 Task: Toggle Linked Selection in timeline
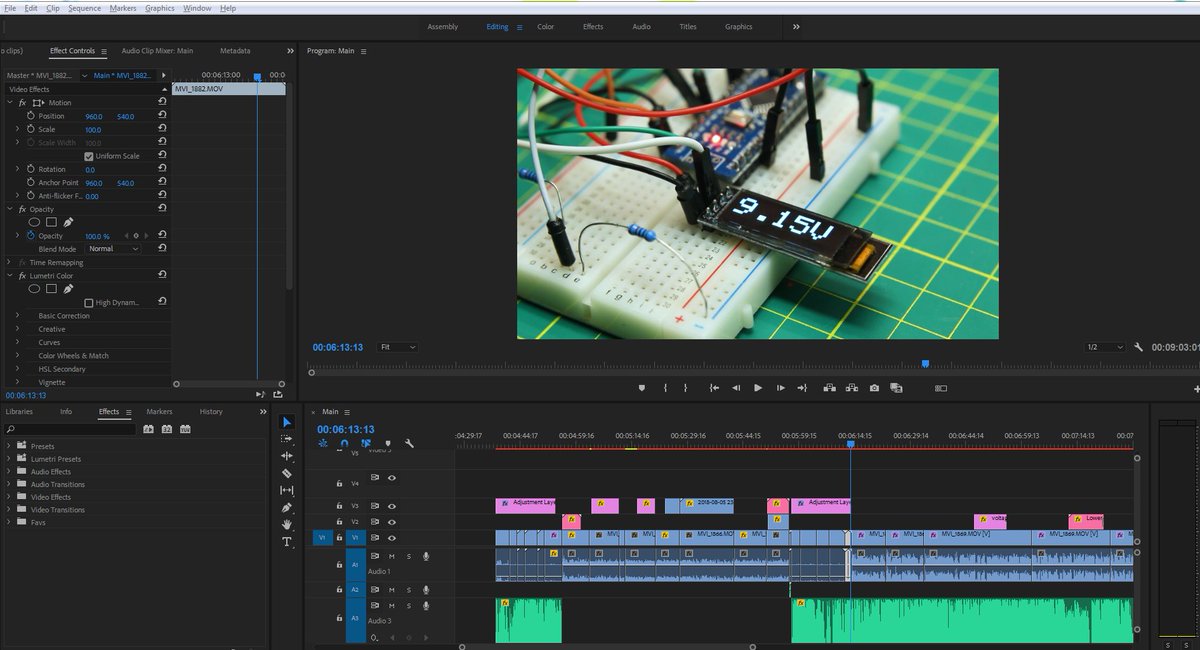[x=366, y=443]
